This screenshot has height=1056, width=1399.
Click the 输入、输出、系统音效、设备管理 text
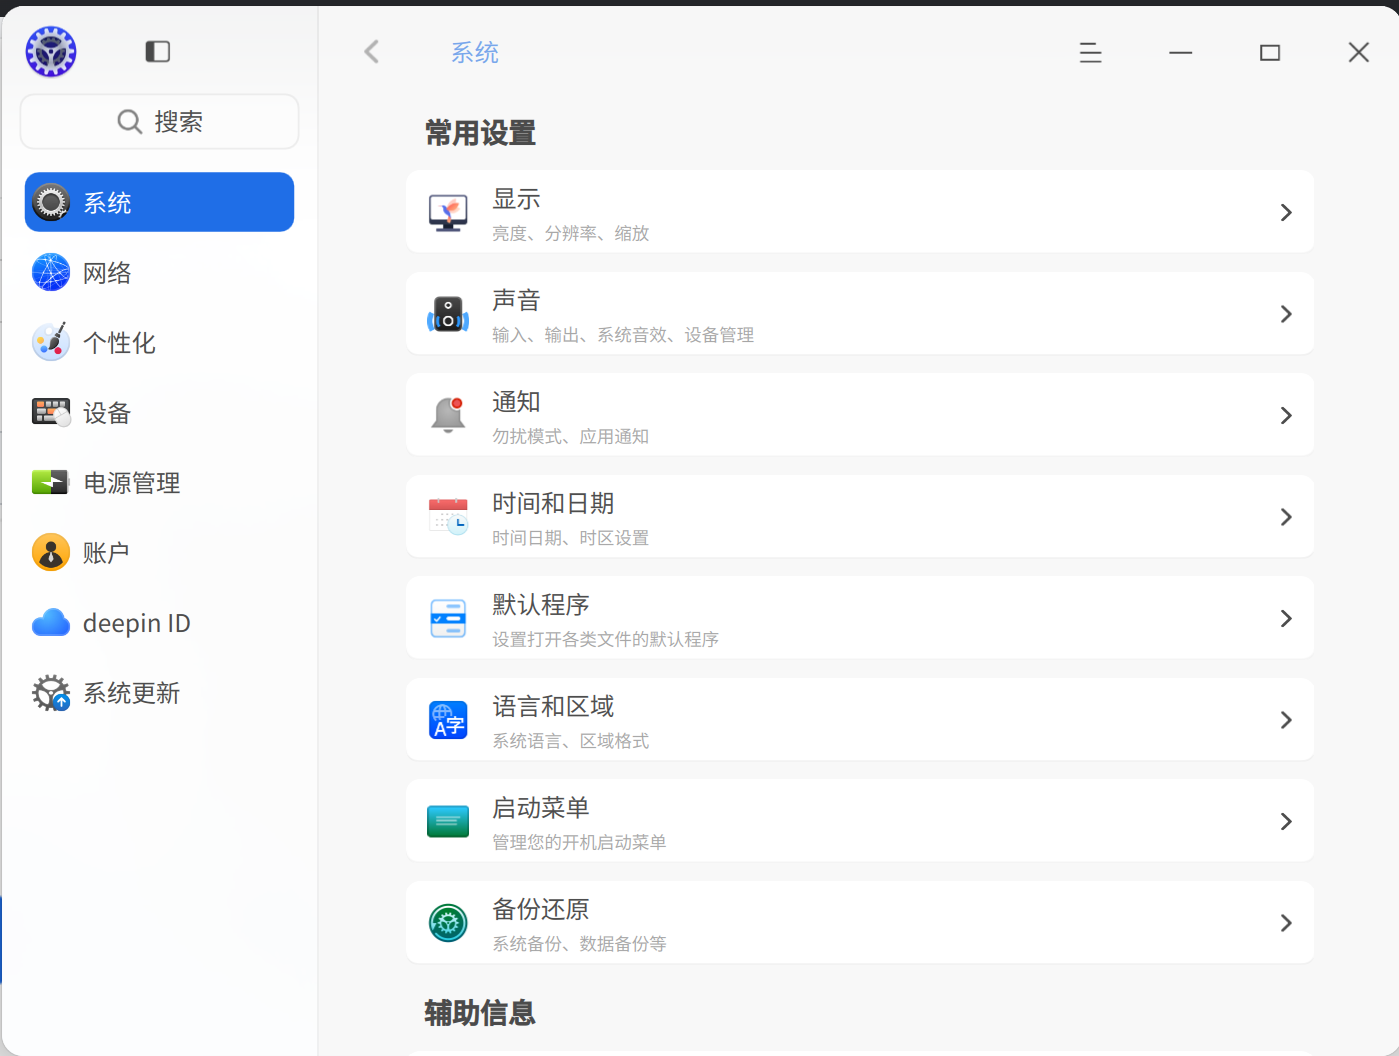click(623, 335)
